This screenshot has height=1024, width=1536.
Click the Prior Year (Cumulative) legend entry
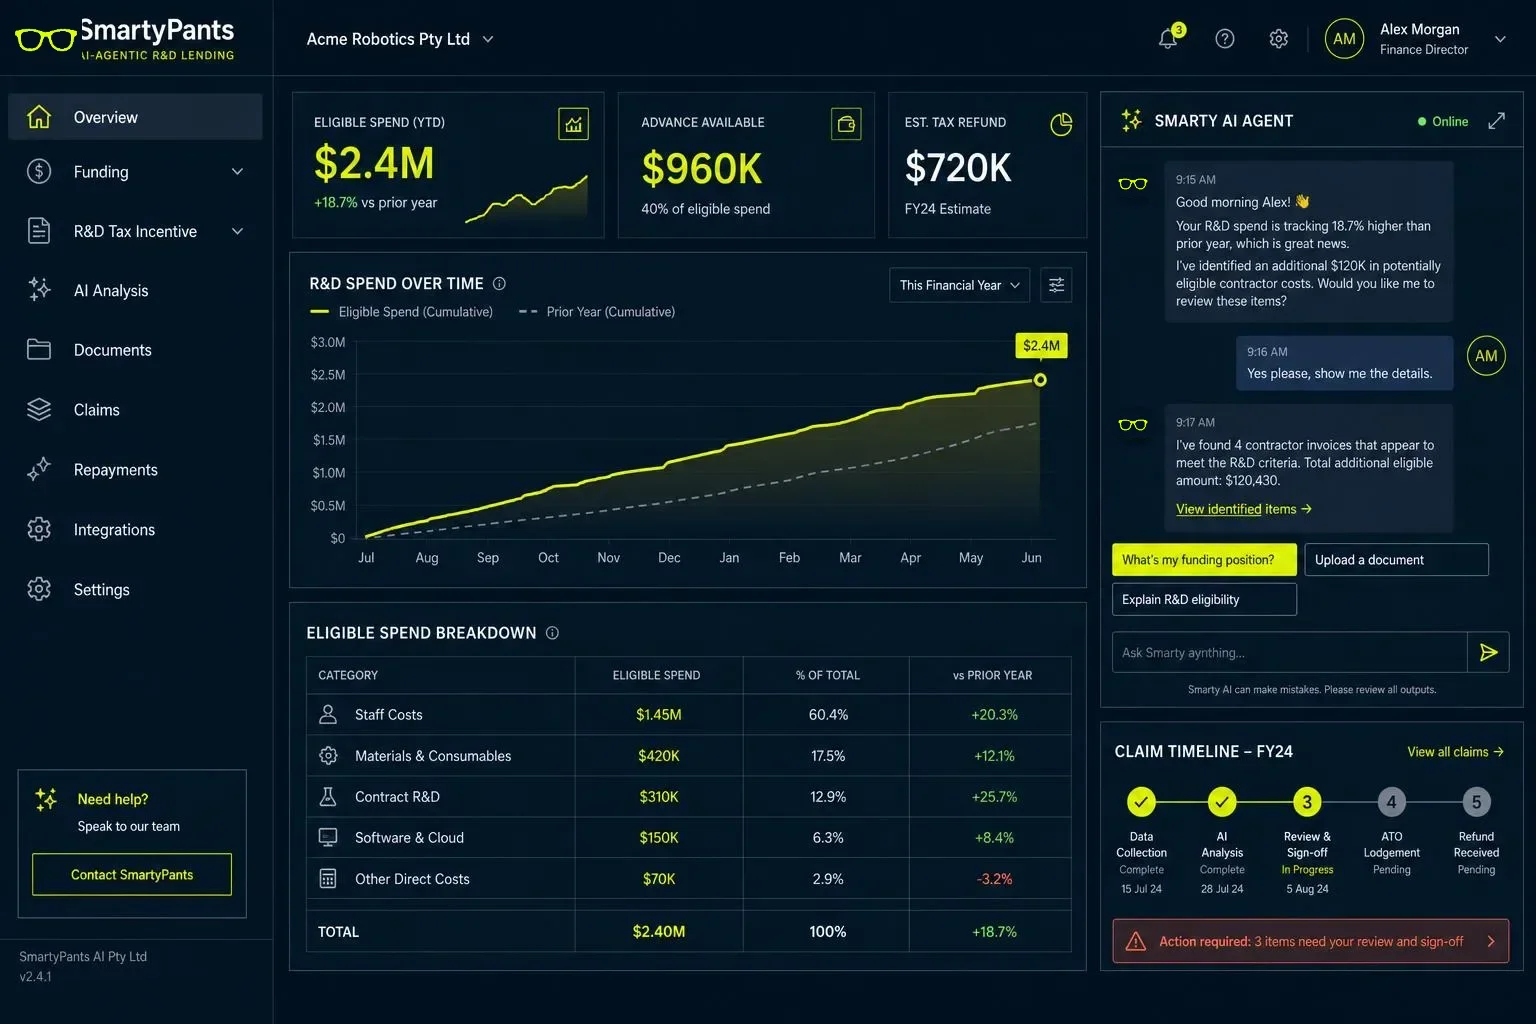click(597, 312)
